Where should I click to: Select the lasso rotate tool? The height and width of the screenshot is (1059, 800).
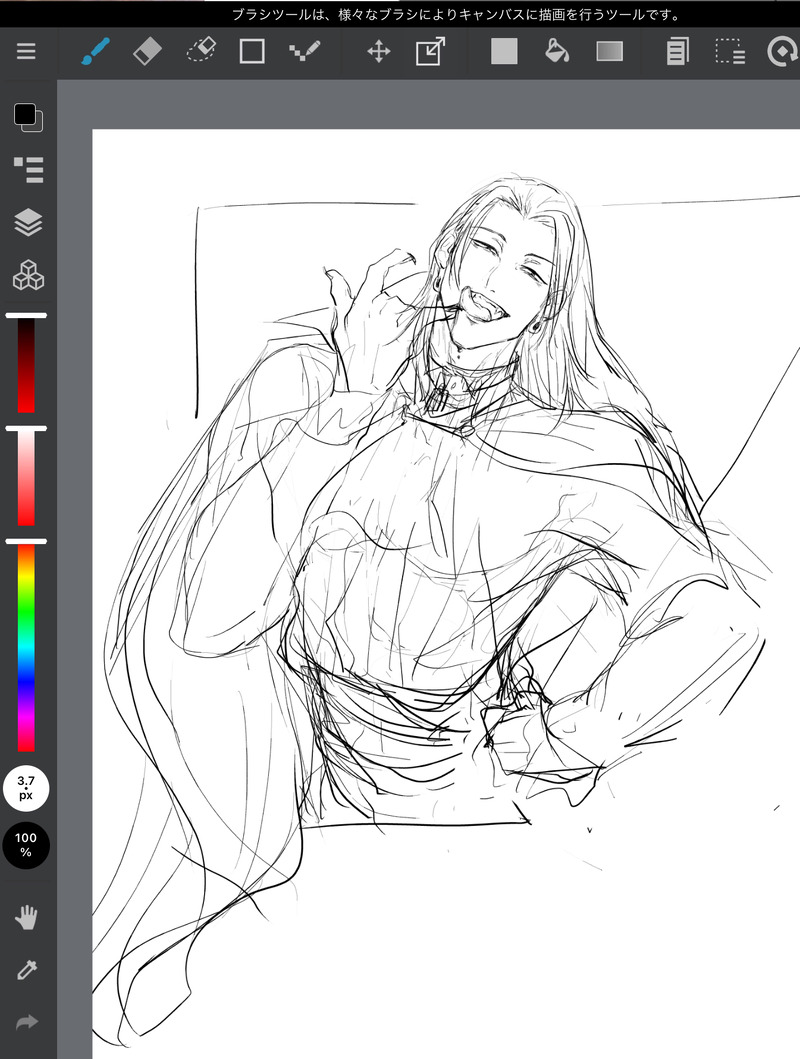(783, 51)
